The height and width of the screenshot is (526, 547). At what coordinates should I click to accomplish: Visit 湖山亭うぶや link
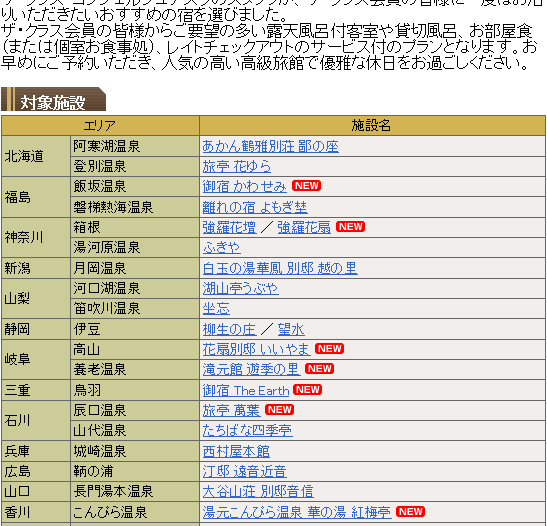pyautogui.click(x=240, y=288)
